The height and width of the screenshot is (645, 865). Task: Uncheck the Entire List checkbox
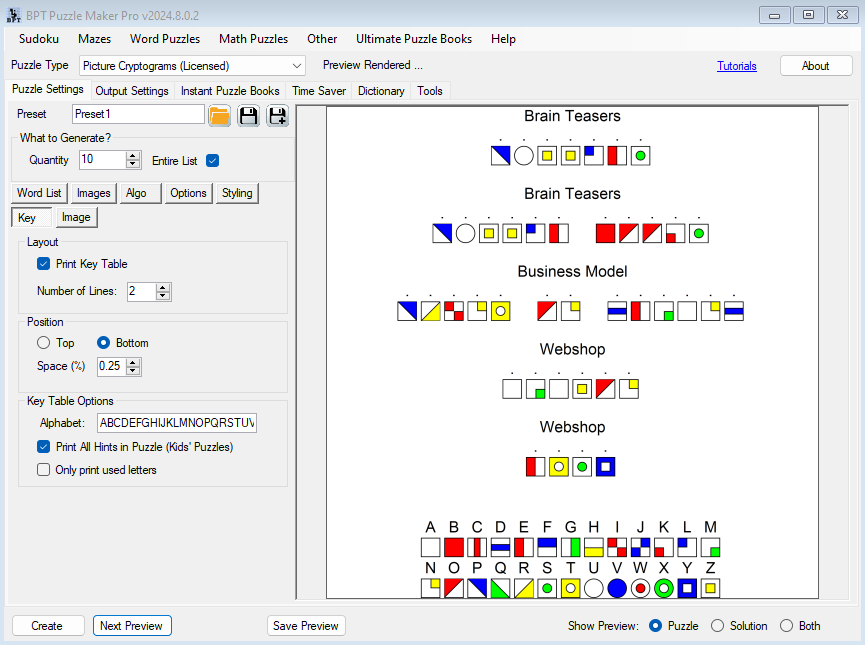pyautogui.click(x=212, y=160)
